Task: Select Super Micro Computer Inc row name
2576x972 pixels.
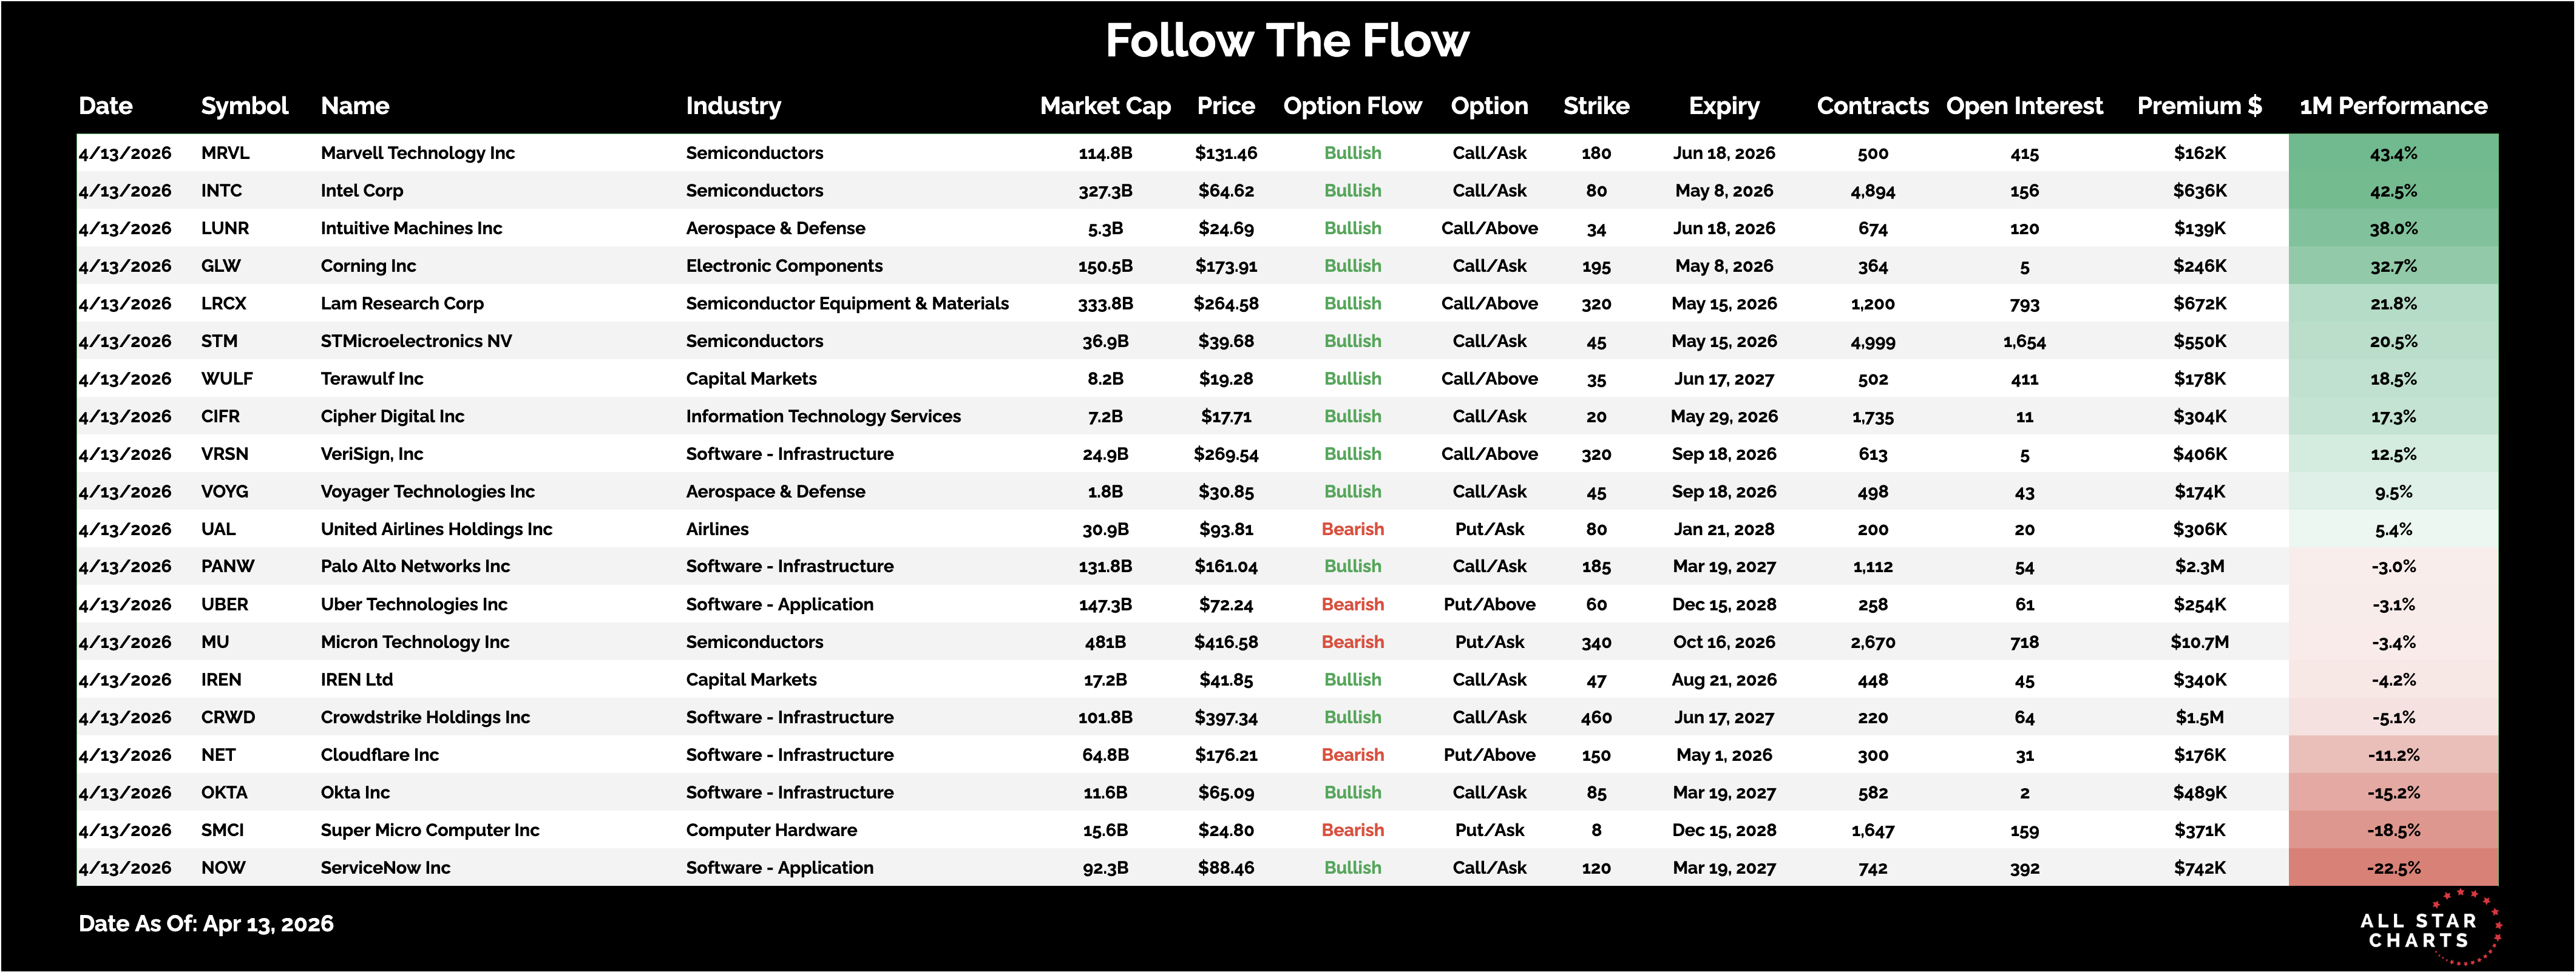Action: pyautogui.click(x=430, y=830)
